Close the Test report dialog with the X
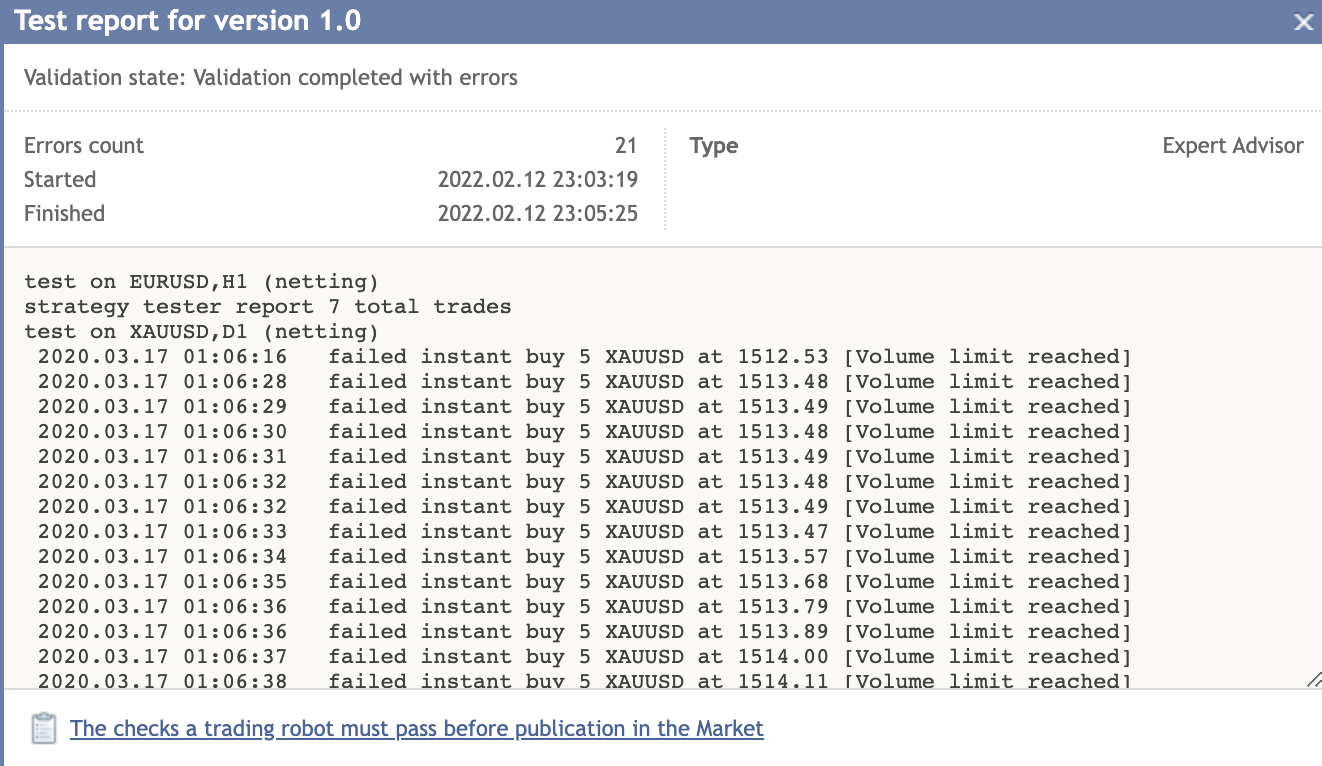The height and width of the screenshot is (766, 1322). tap(1303, 22)
